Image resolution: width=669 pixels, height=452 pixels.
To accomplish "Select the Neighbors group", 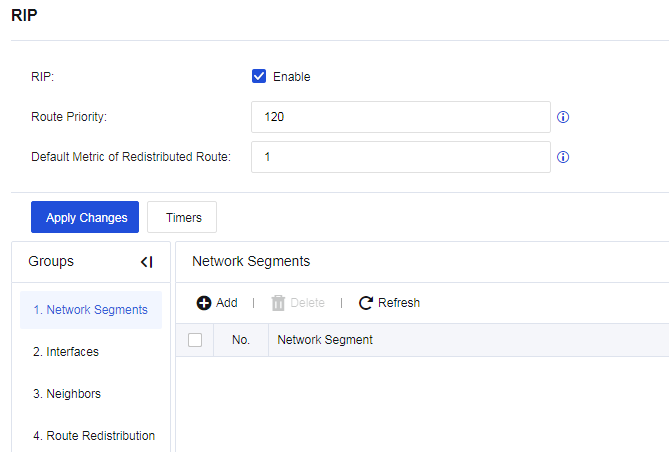I will (67, 394).
